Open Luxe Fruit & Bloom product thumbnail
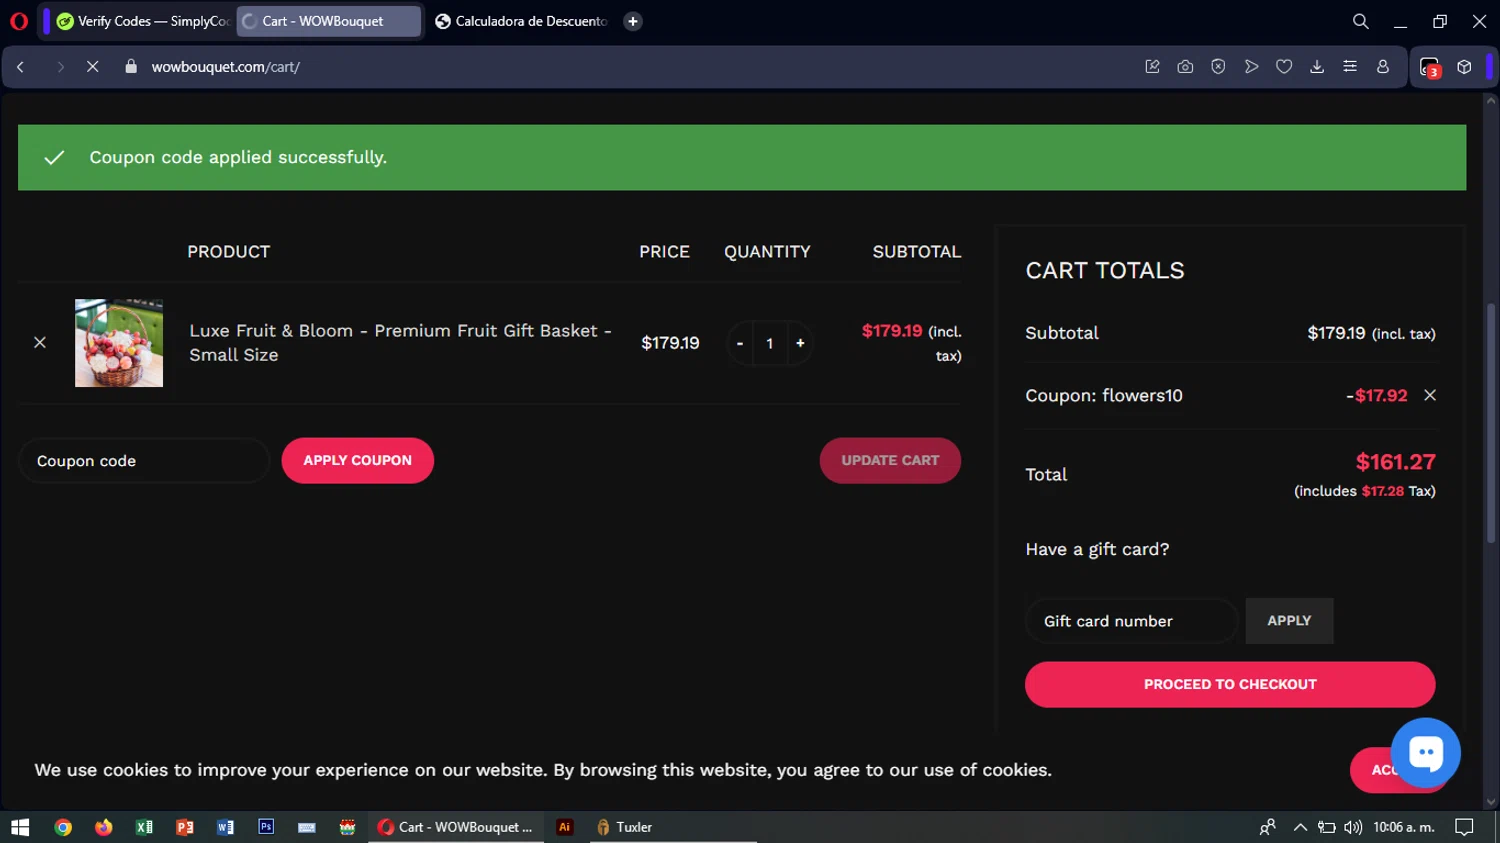1500x843 pixels. point(119,343)
